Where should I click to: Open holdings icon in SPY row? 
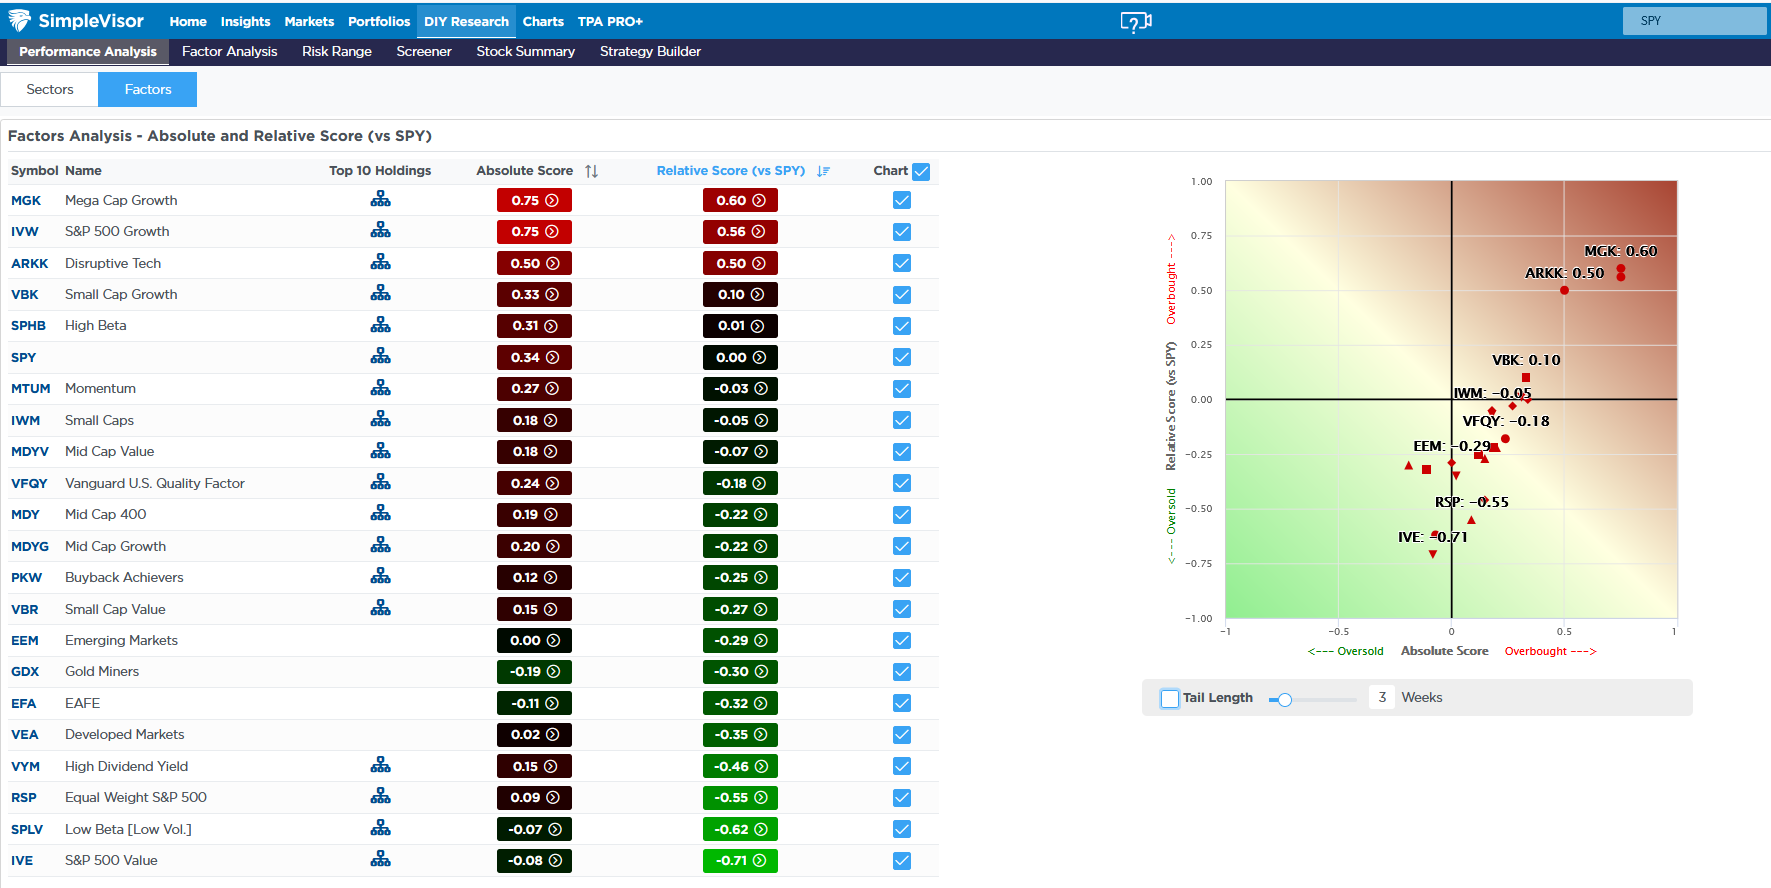(380, 356)
